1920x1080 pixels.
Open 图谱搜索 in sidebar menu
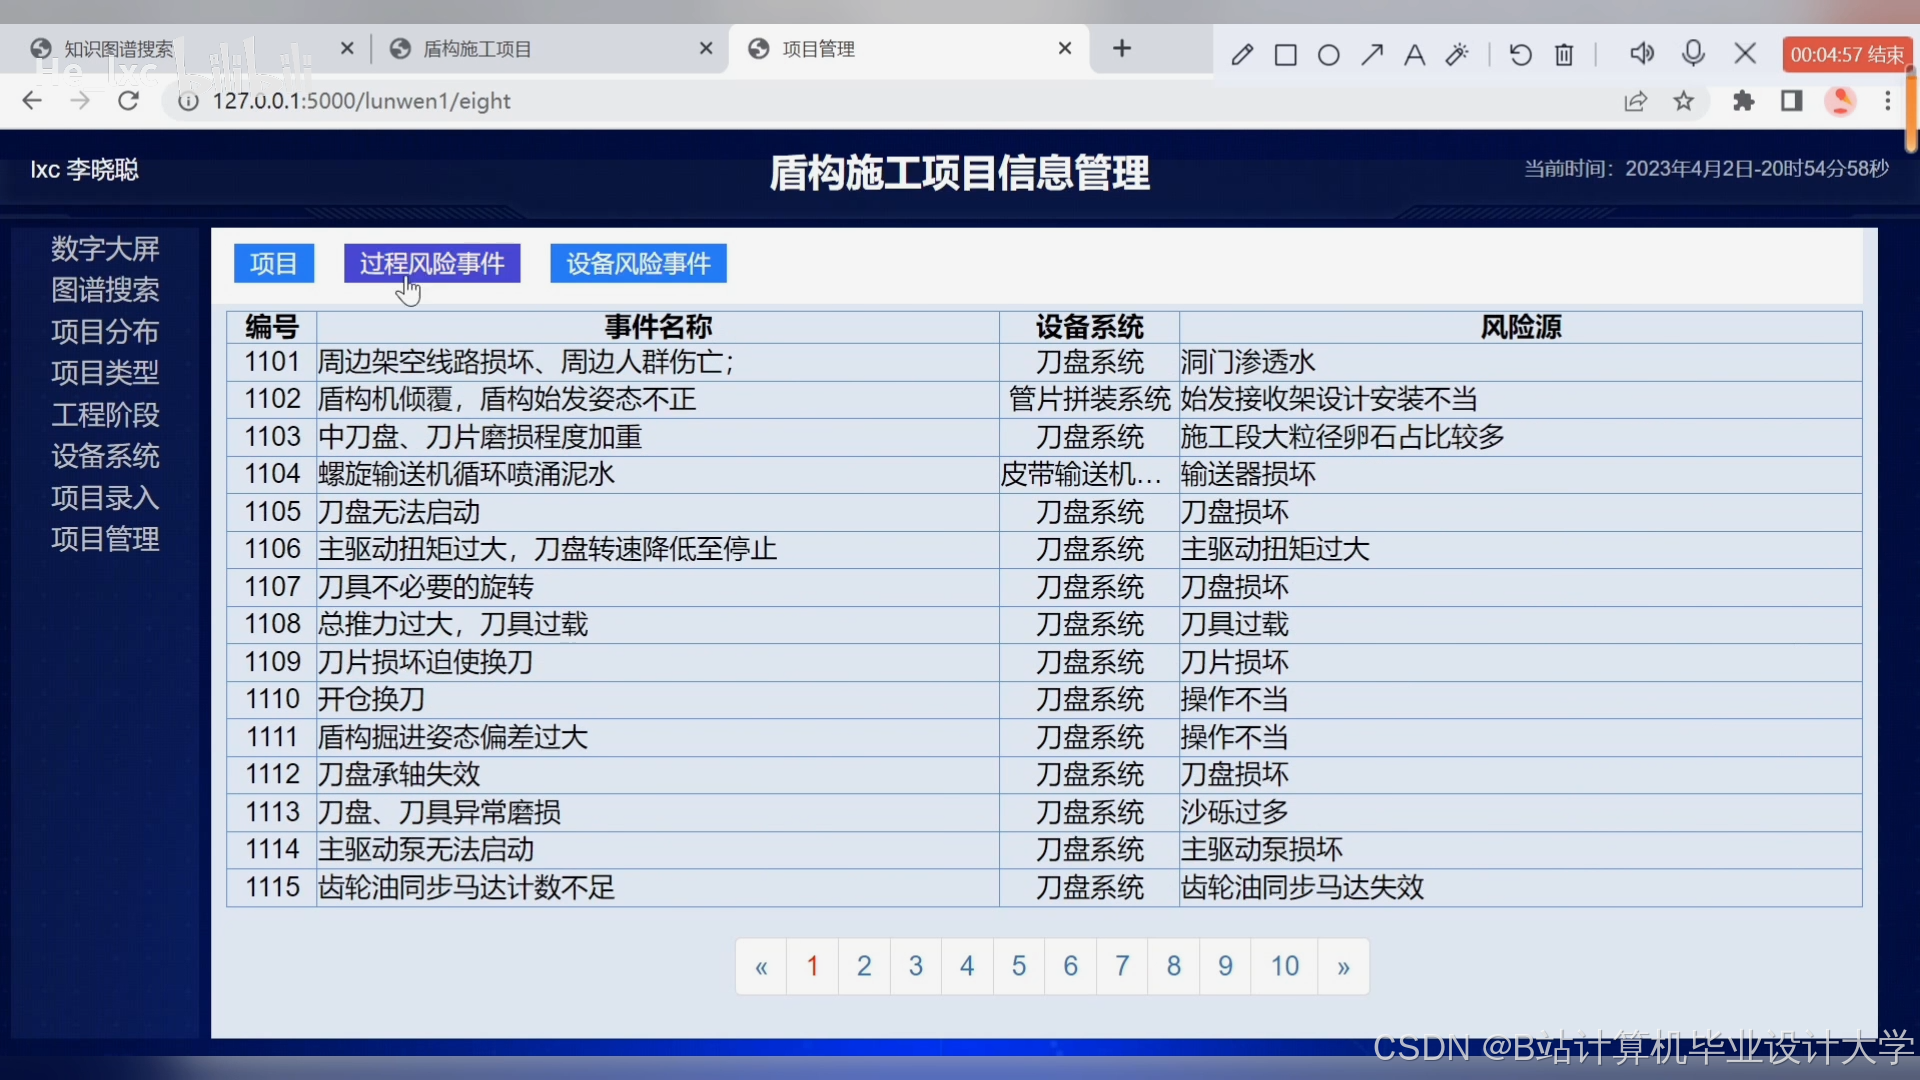[105, 290]
